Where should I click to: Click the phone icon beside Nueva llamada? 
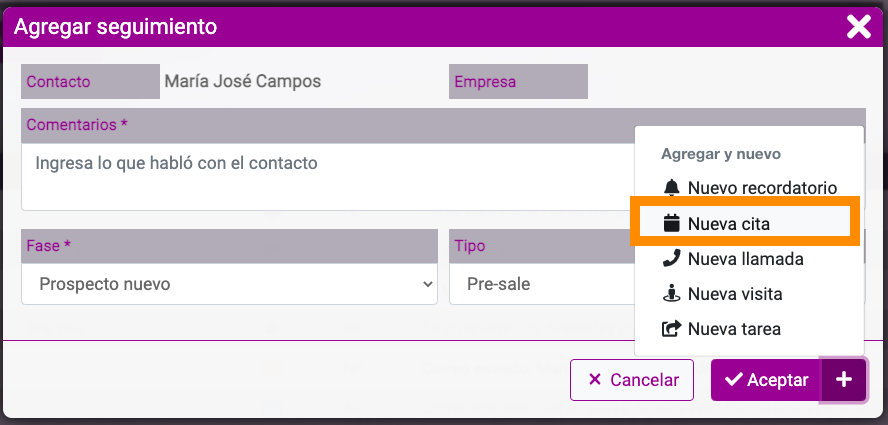[x=672, y=258]
